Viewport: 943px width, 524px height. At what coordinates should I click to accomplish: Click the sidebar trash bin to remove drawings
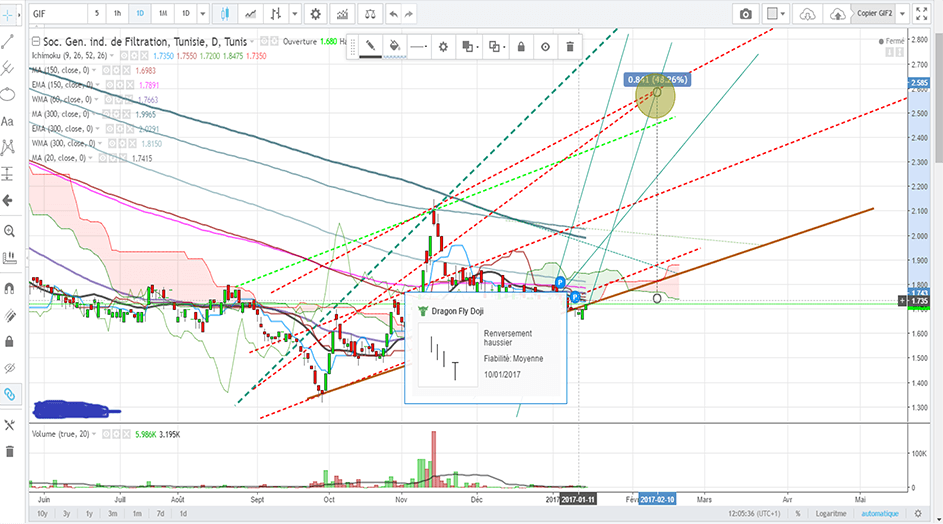coord(9,452)
